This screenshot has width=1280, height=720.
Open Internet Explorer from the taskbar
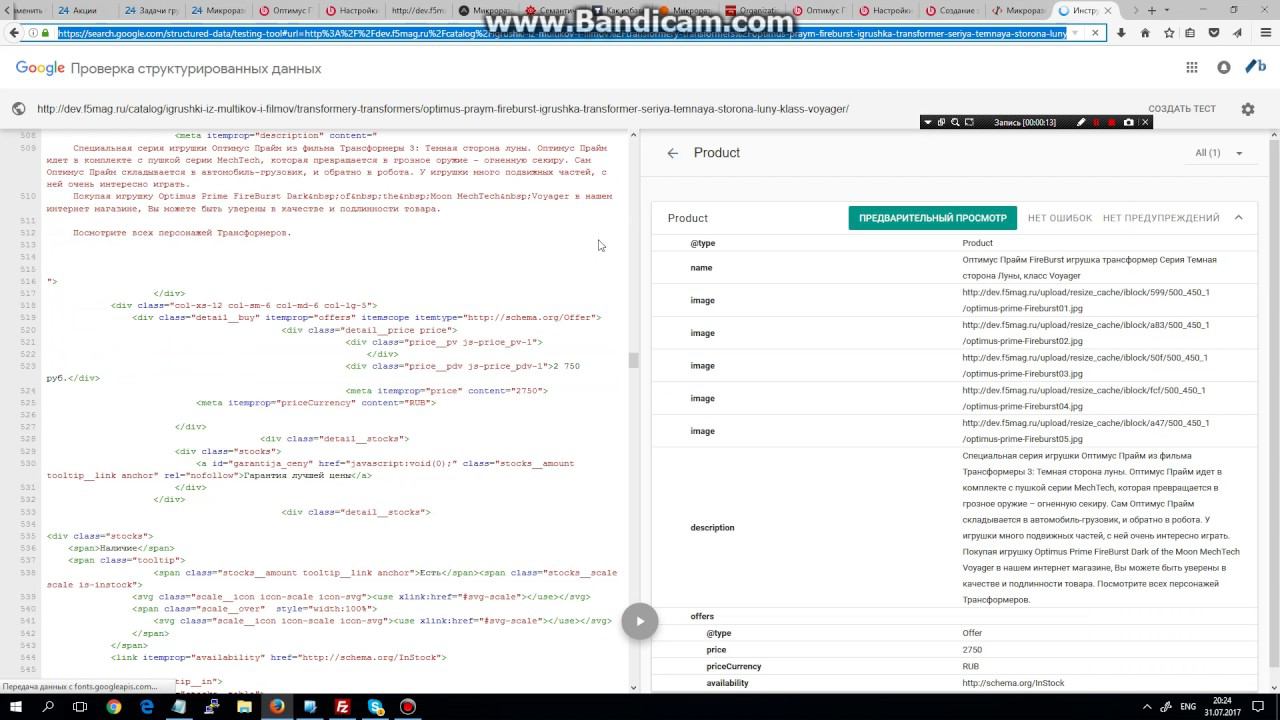tap(147, 707)
